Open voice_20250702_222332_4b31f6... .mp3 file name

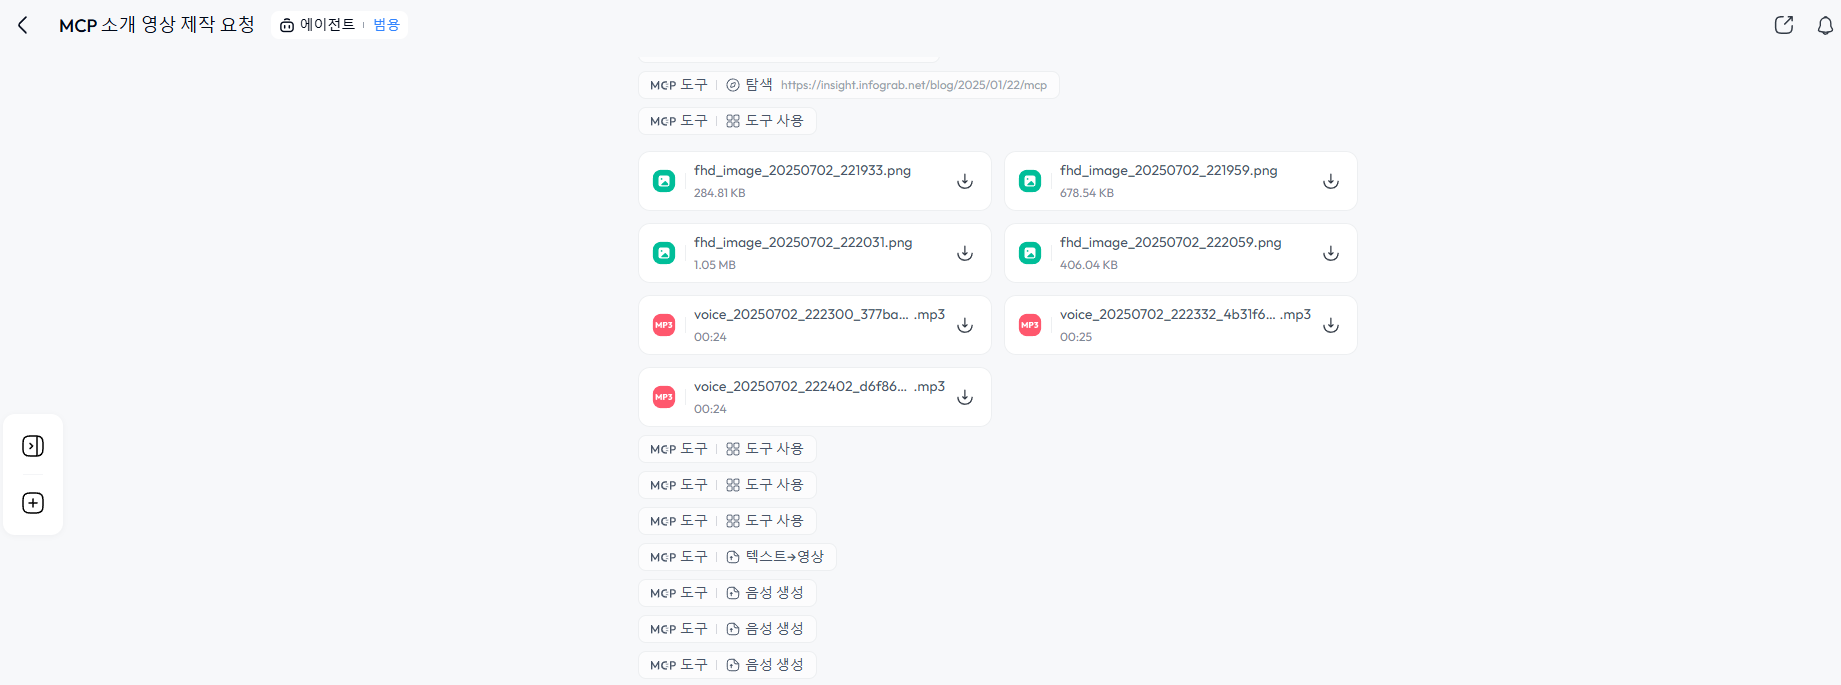coord(1185,314)
